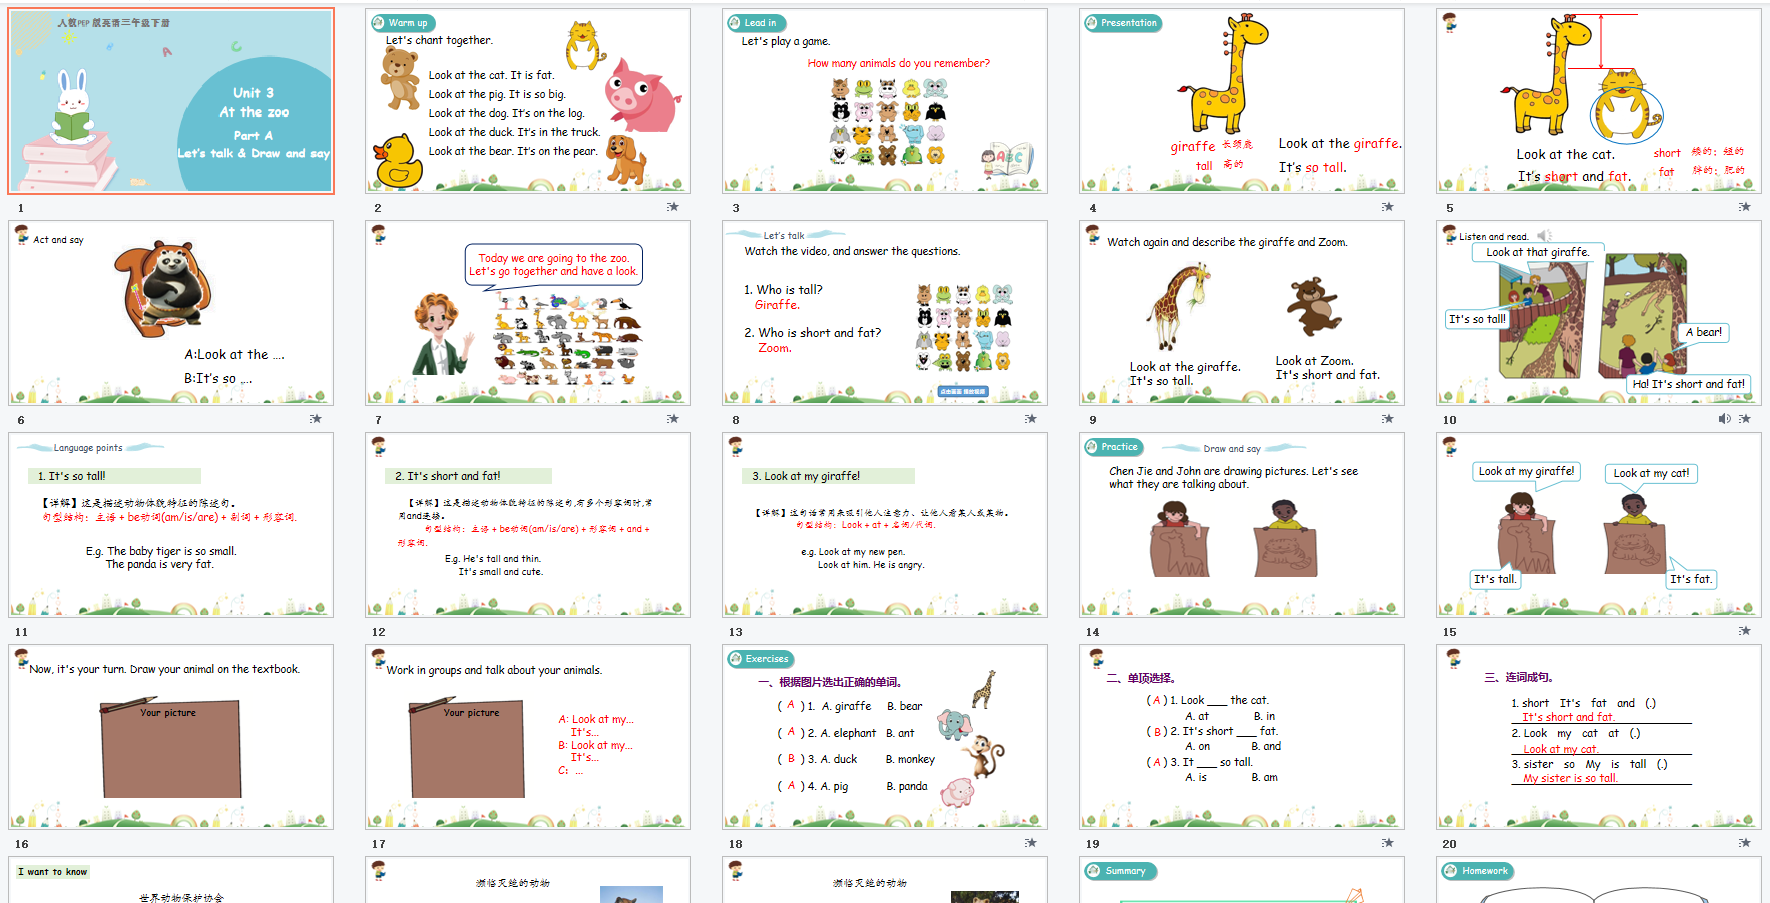Image resolution: width=1770 pixels, height=903 pixels.
Task: Select the Unit 3 At the zoo title slide
Action: [x=171, y=101]
